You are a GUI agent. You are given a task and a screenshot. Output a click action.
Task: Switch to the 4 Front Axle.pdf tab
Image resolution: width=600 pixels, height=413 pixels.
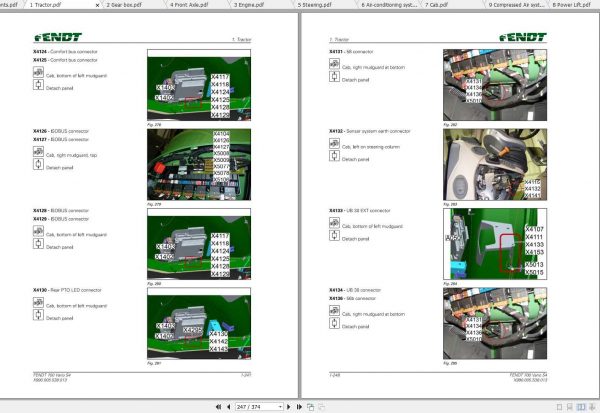(x=189, y=5)
